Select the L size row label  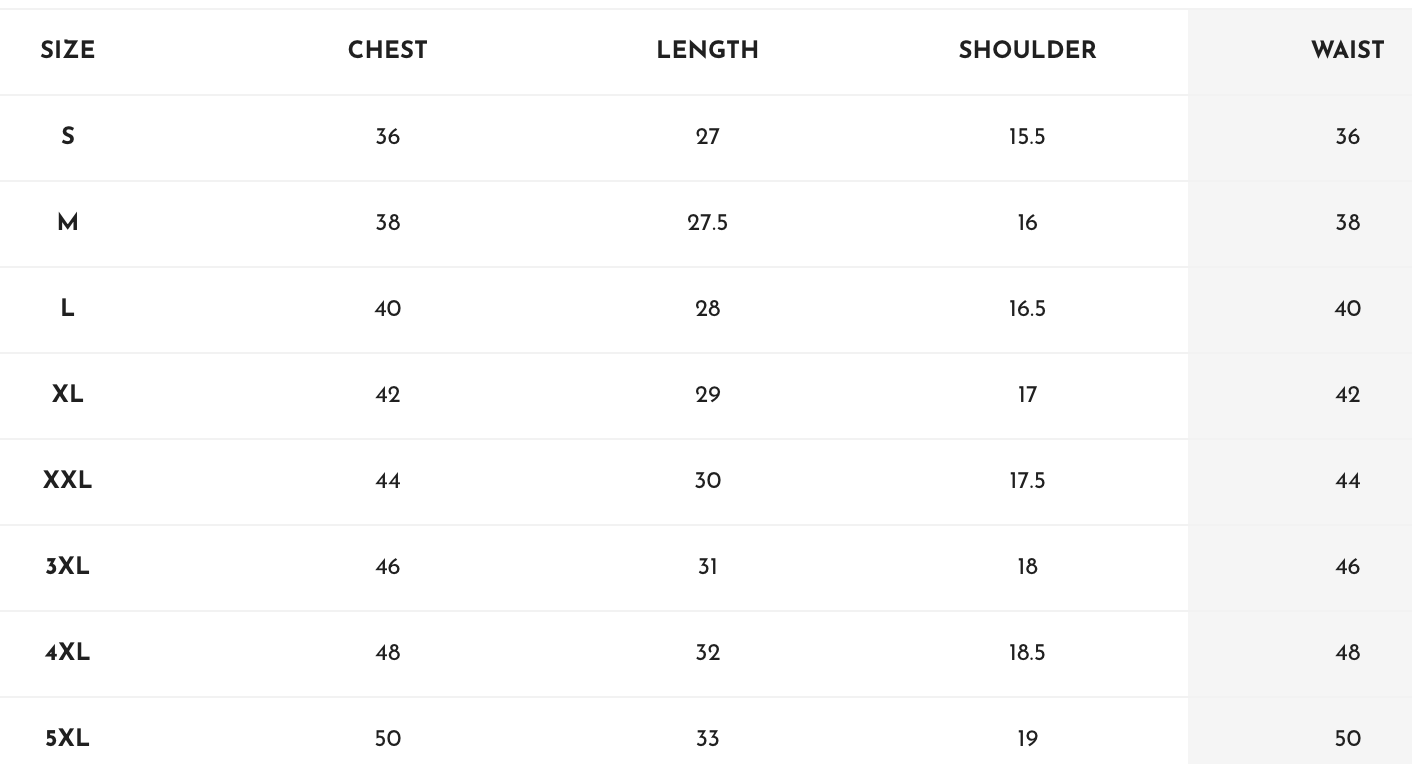68,308
